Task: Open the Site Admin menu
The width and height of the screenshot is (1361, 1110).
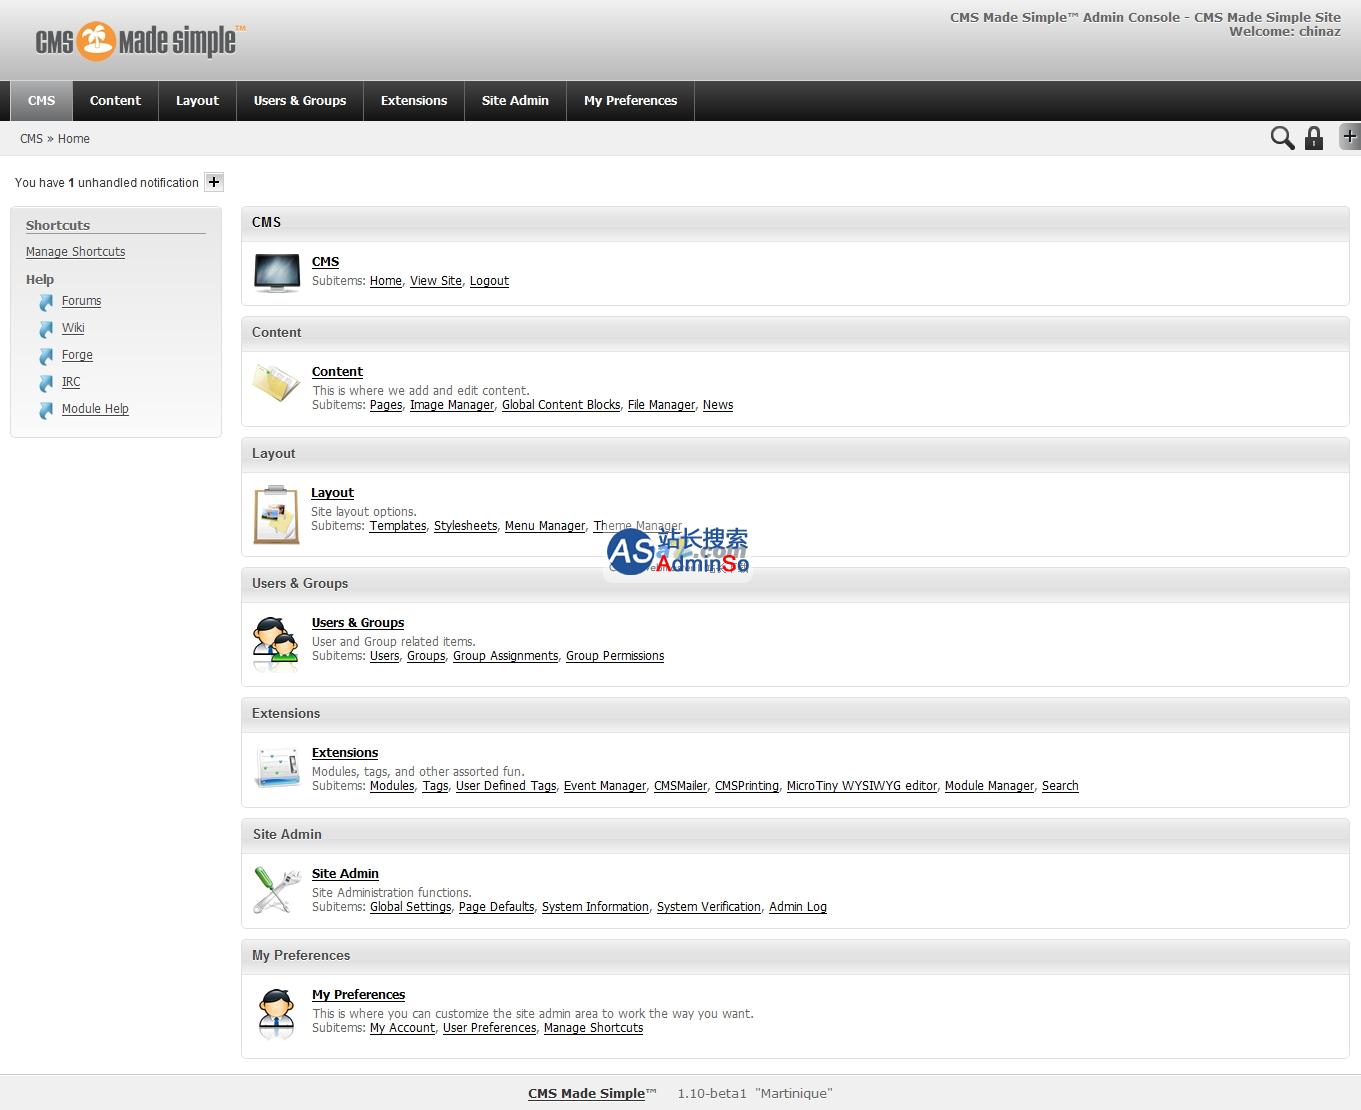Action: click(515, 101)
